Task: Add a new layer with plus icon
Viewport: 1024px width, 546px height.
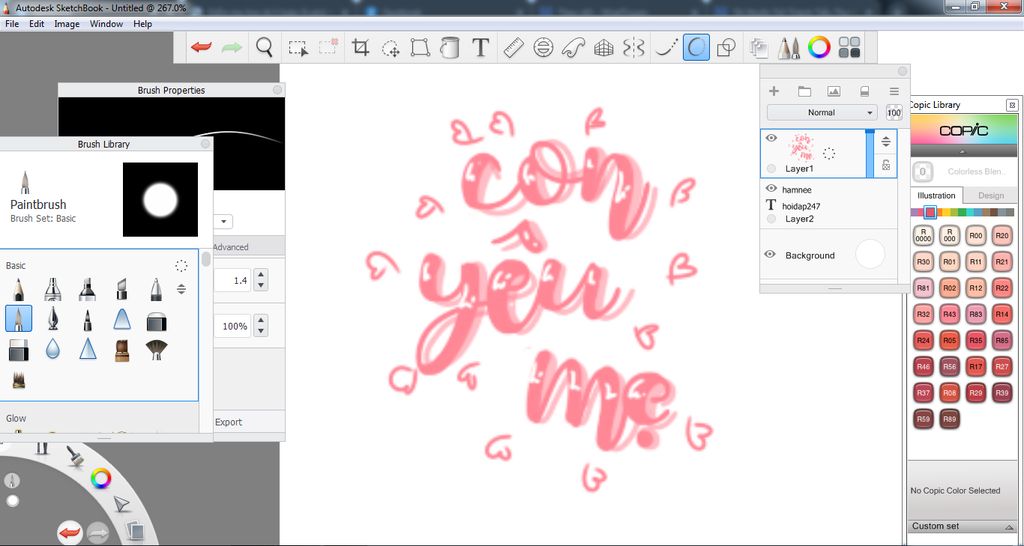Action: 774,91
